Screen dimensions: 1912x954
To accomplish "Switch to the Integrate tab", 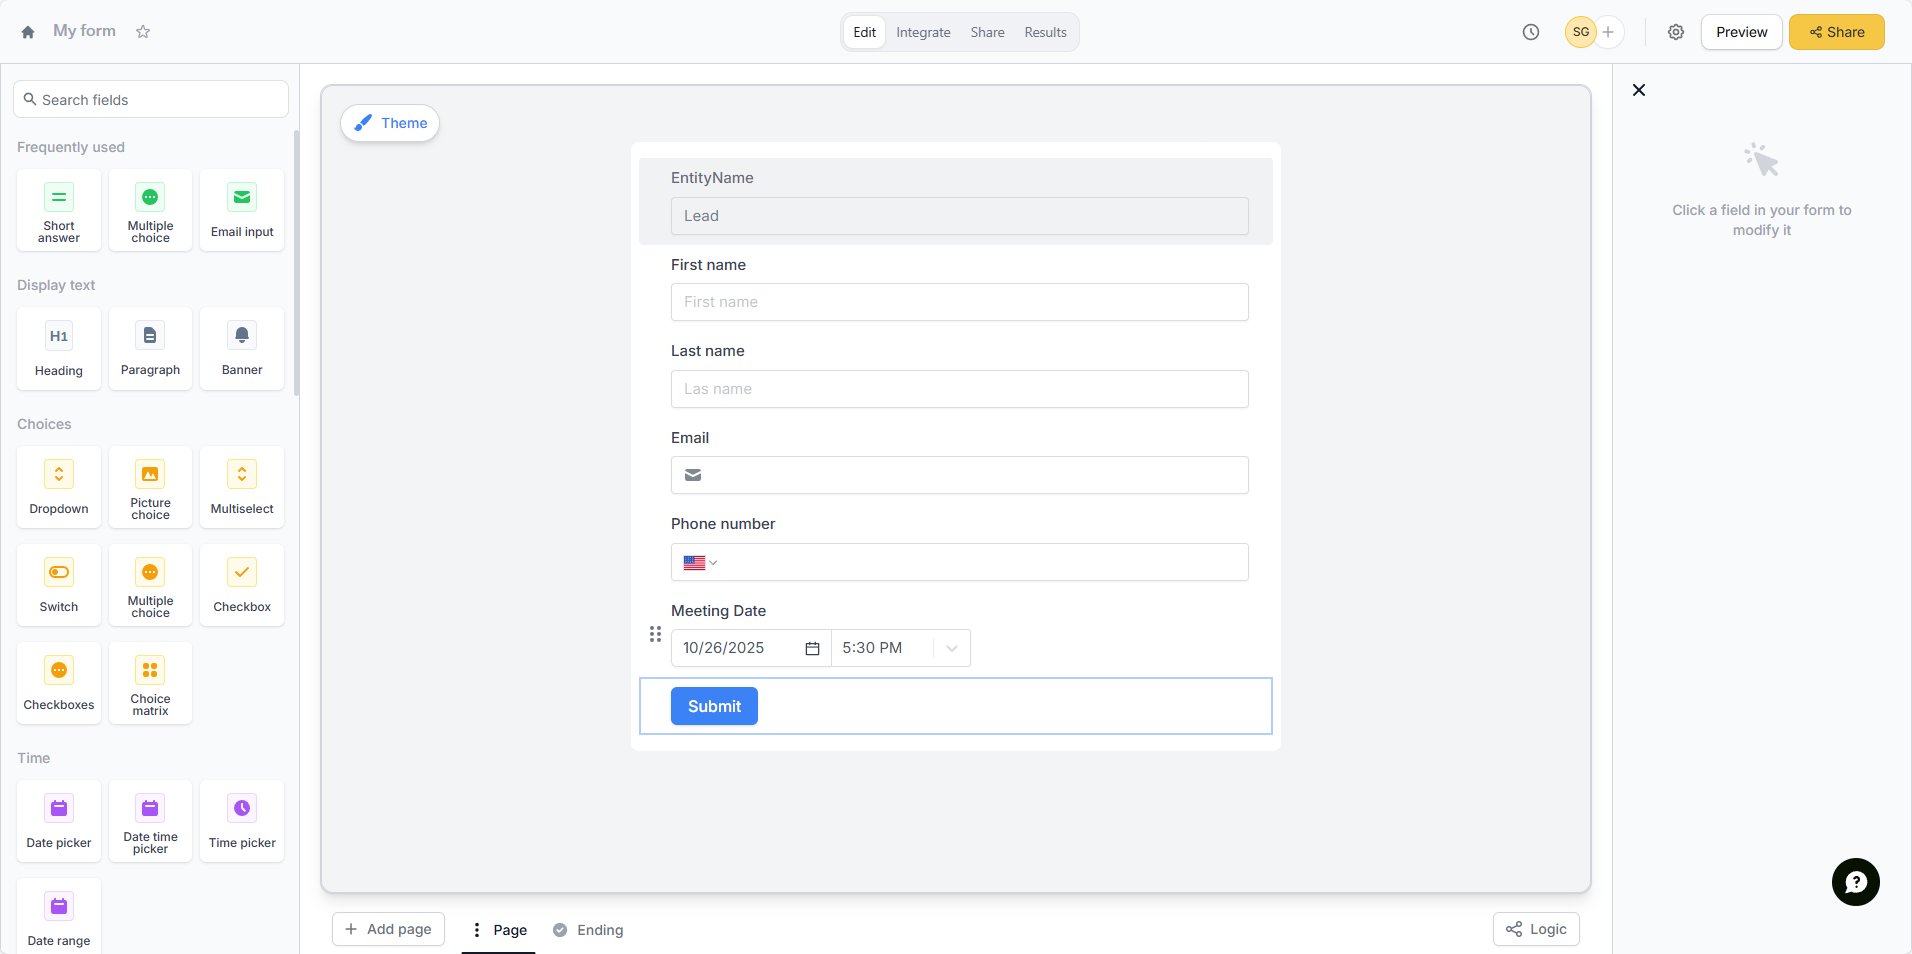I will [x=923, y=32].
